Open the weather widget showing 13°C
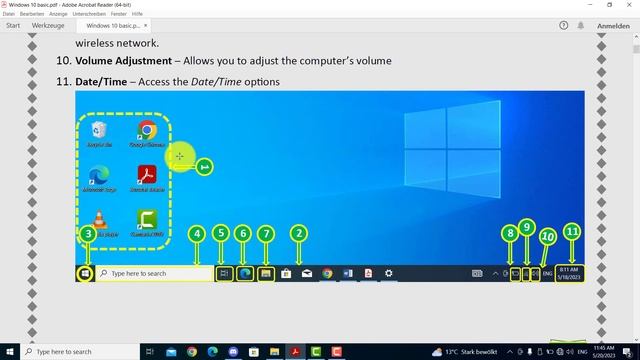This screenshot has height=360, width=640. pos(465,351)
